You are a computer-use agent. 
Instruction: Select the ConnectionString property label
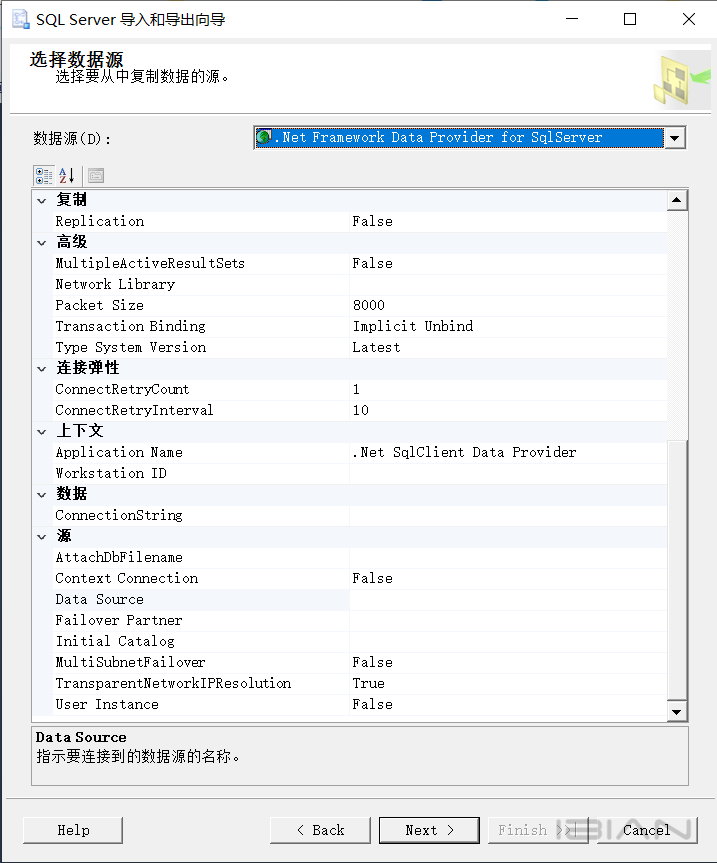click(119, 516)
